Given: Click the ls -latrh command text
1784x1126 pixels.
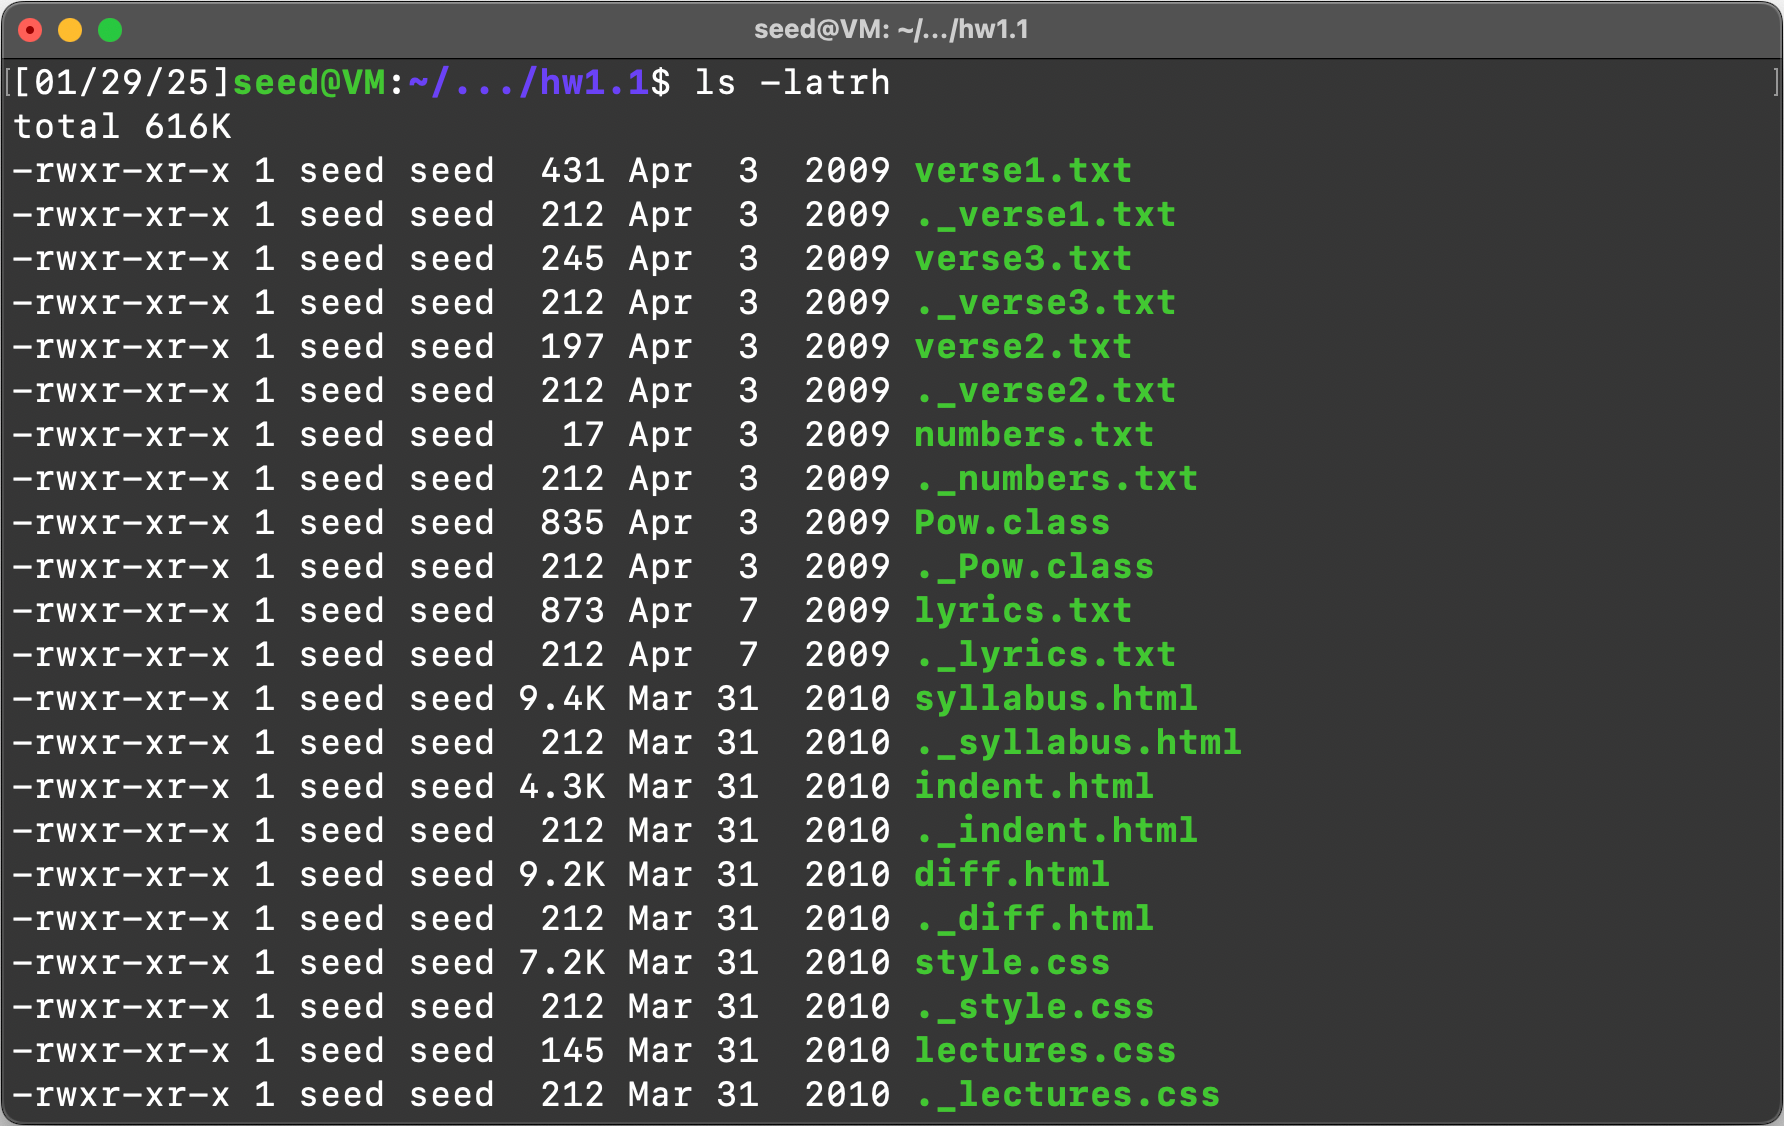Looking at the screenshot, I should click(792, 82).
